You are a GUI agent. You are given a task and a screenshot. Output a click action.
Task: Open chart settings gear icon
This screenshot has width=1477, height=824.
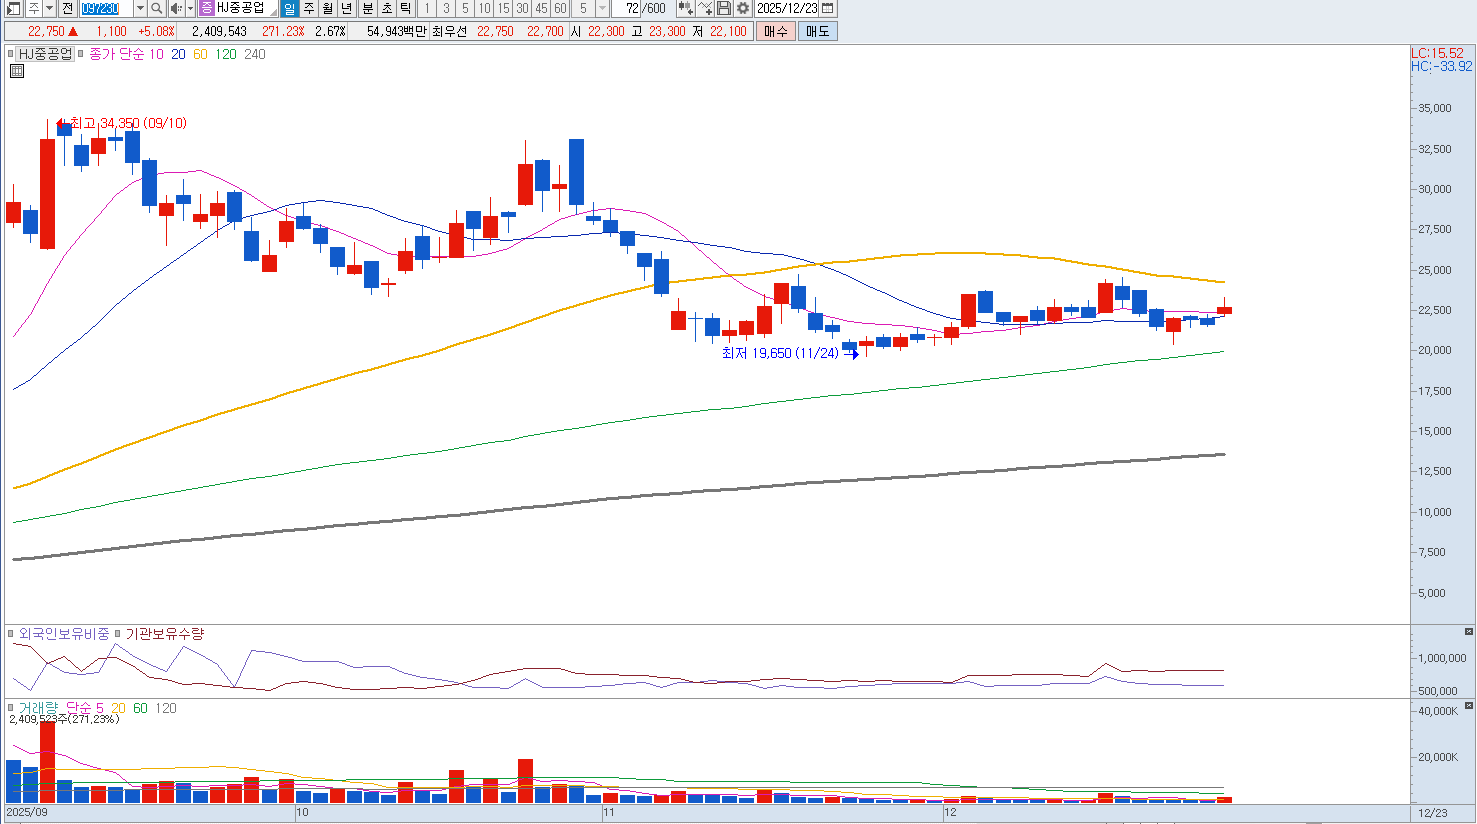[x=743, y=9]
